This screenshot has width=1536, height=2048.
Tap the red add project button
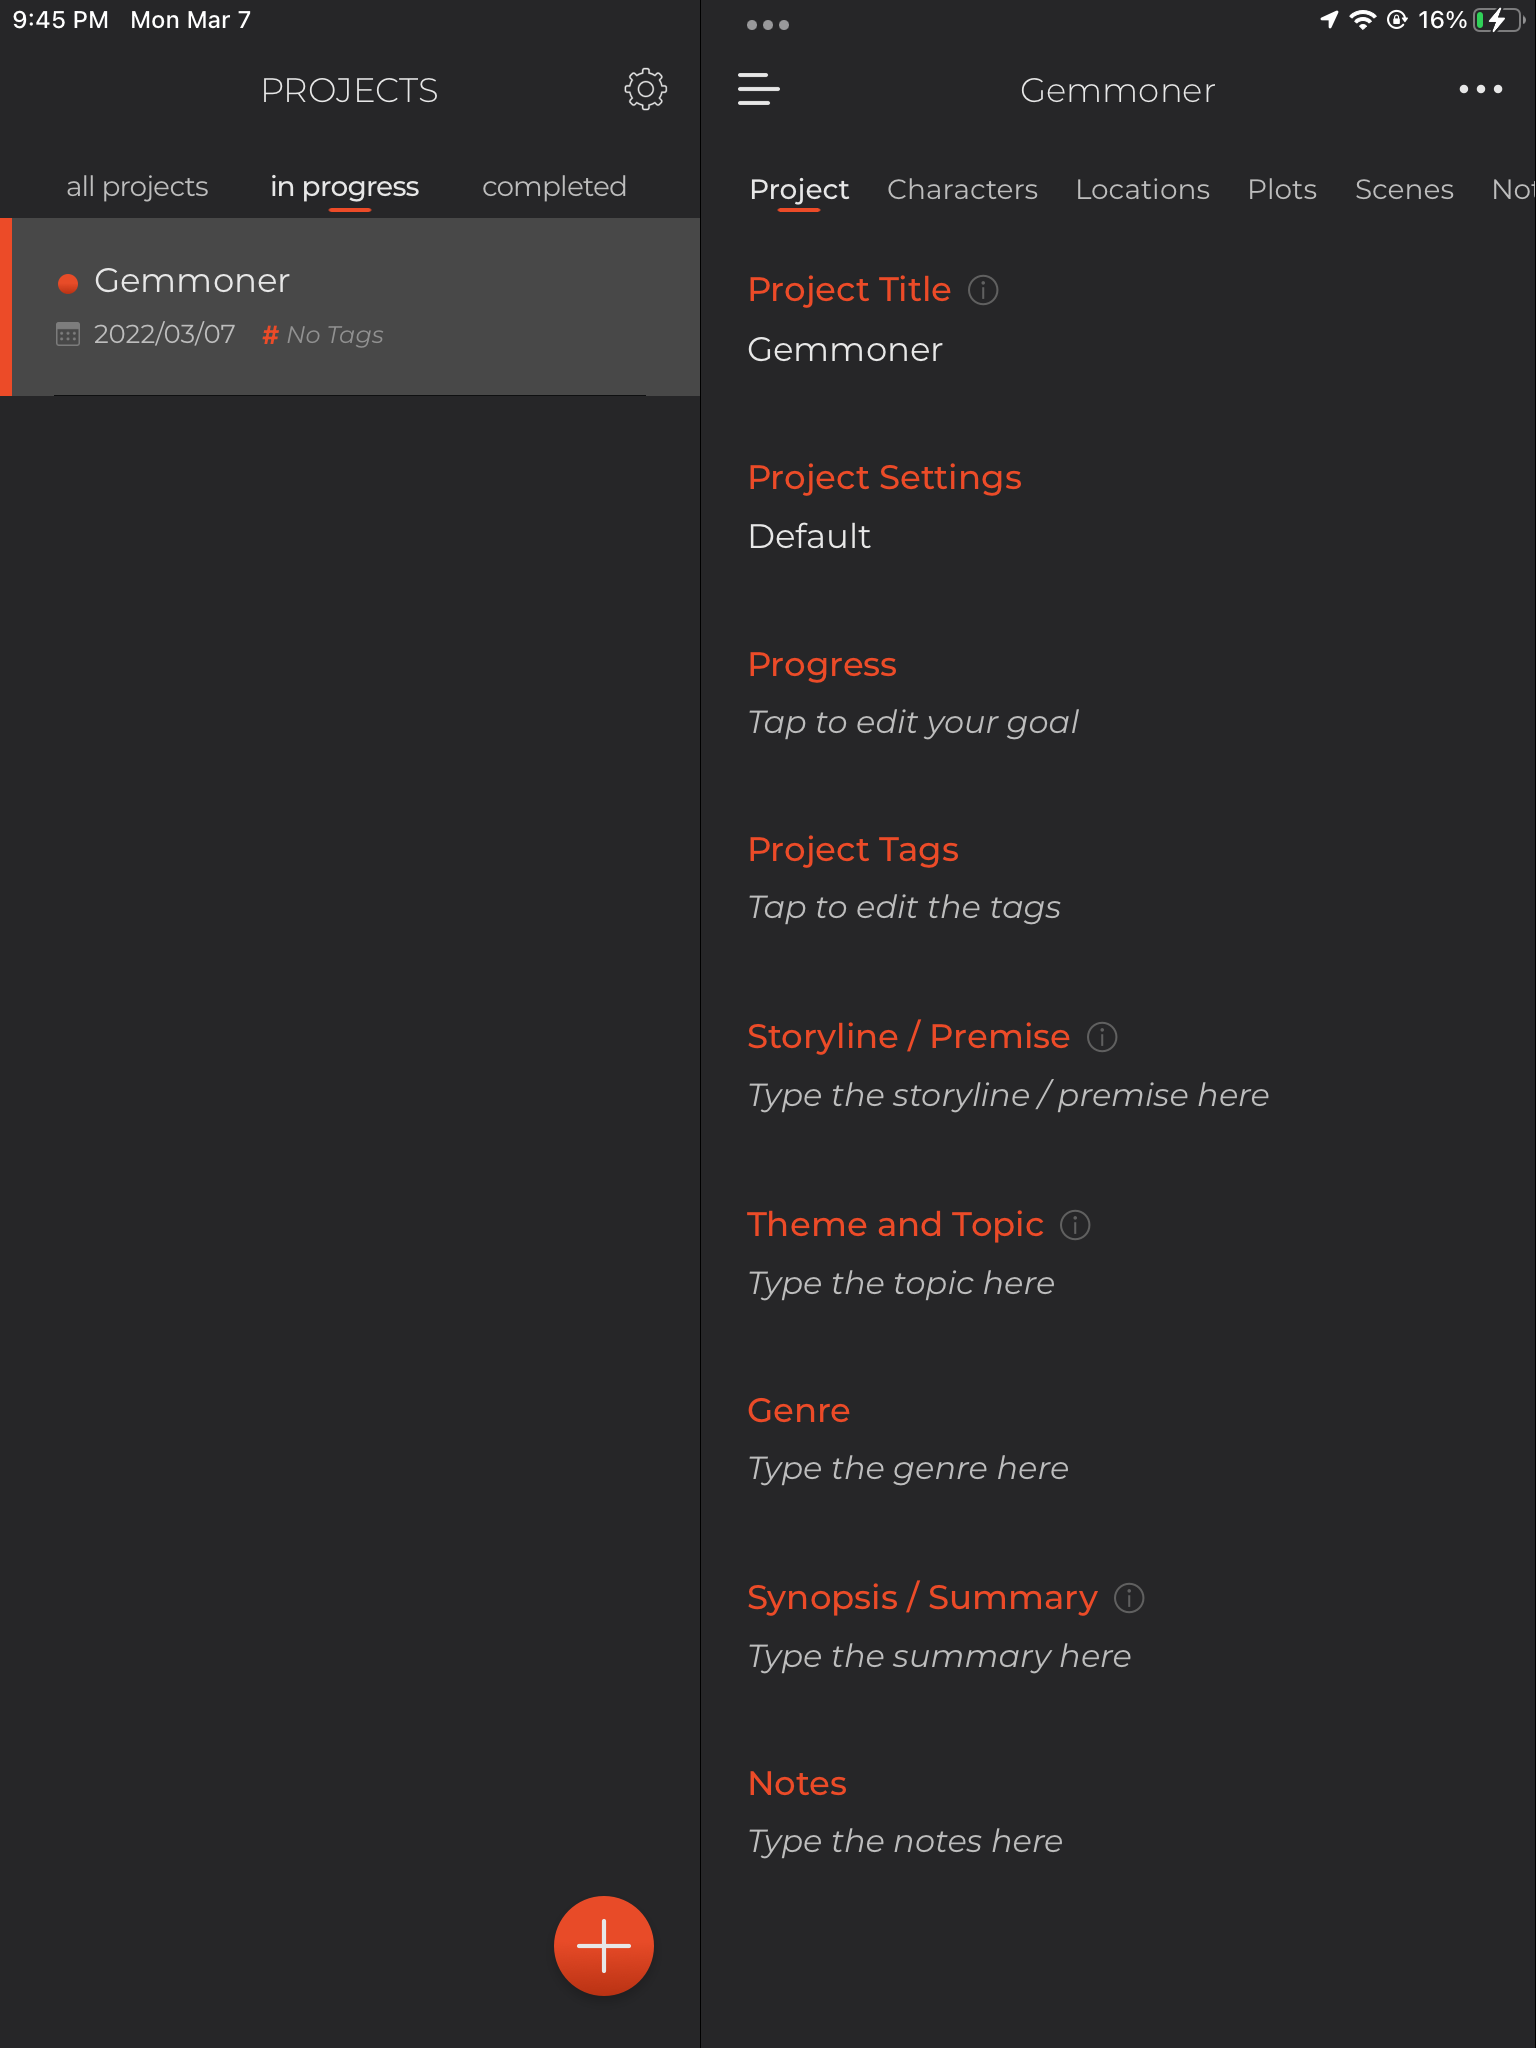coord(604,1945)
